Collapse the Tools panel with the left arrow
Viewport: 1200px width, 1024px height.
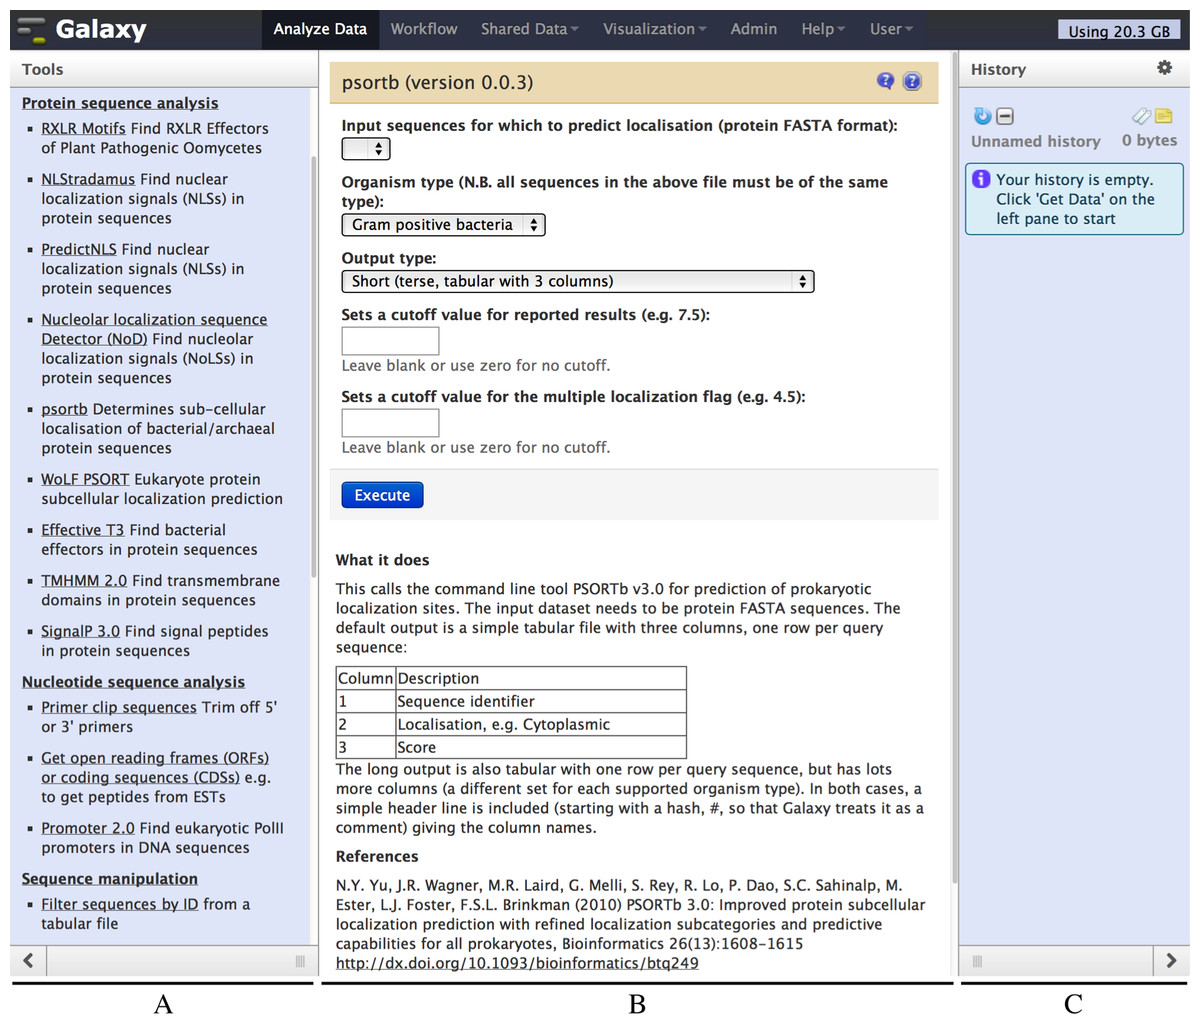[28, 961]
